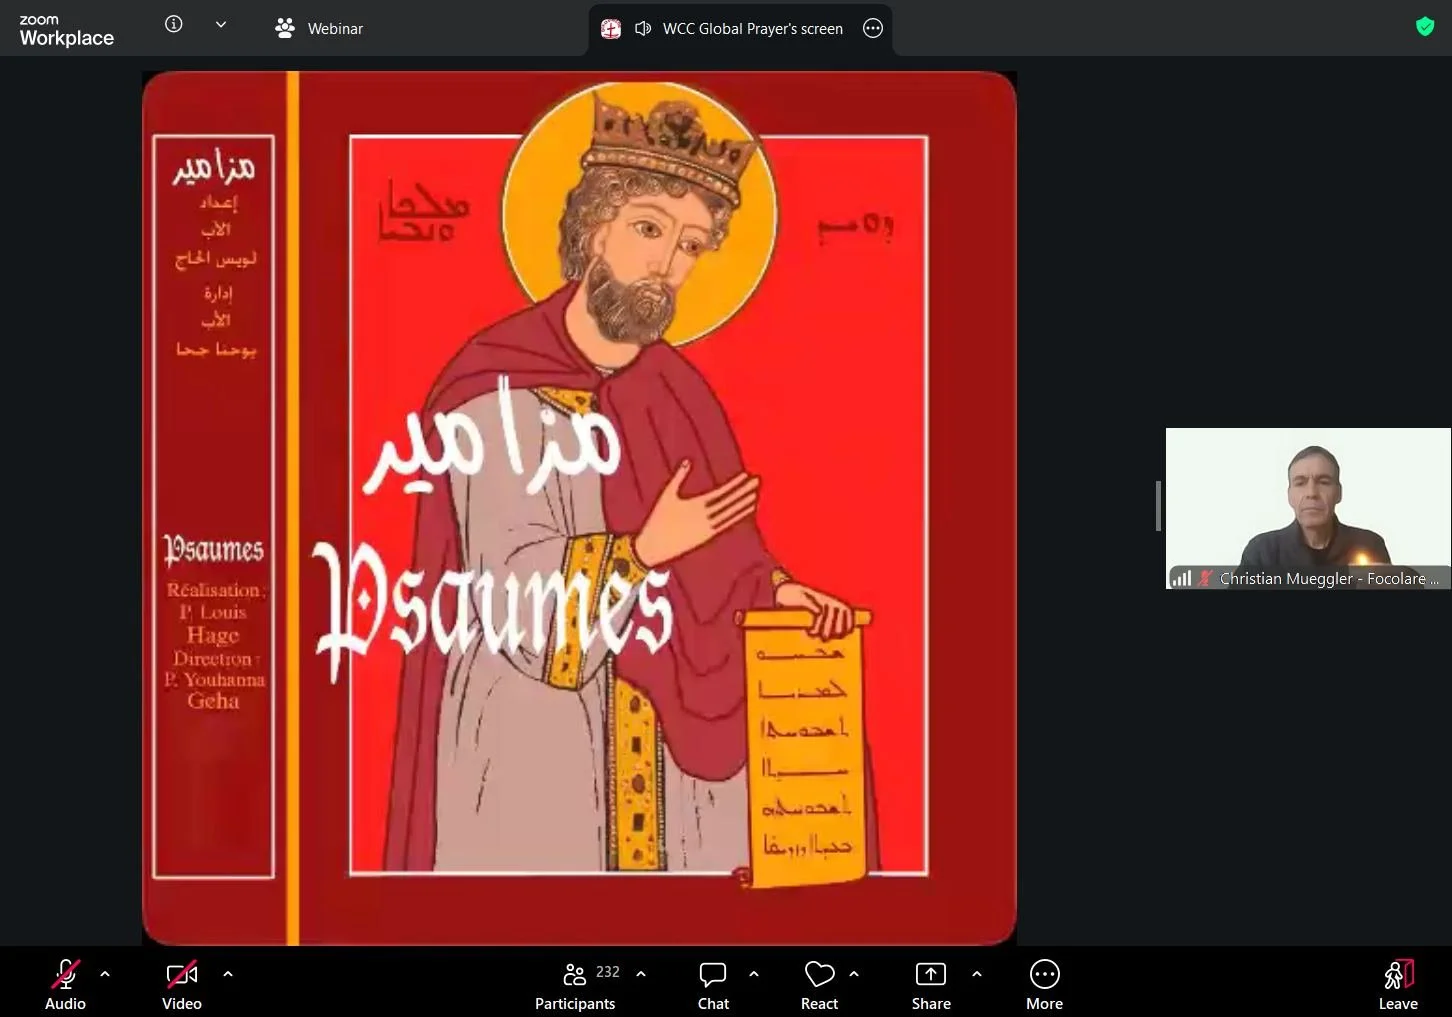Expand the share options caret
This screenshot has height=1017, width=1452.
click(x=977, y=973)
